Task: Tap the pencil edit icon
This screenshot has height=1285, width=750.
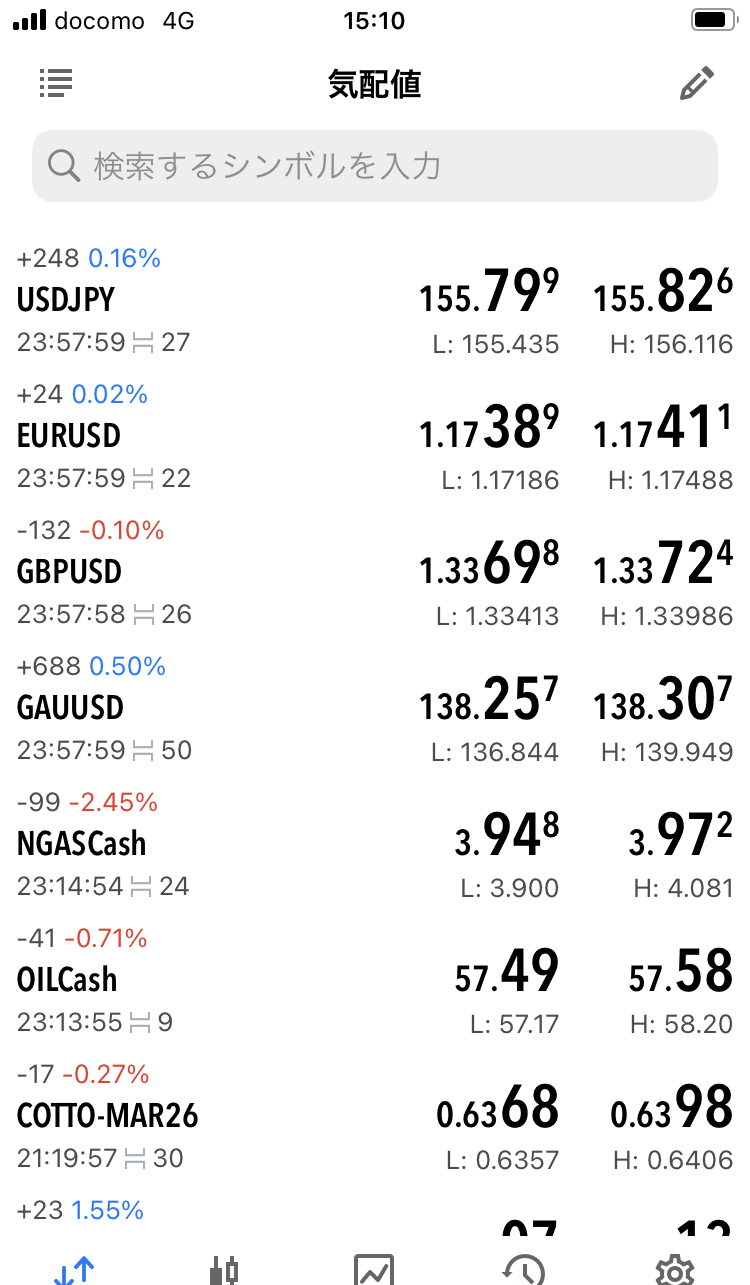Action: (696, 84)
